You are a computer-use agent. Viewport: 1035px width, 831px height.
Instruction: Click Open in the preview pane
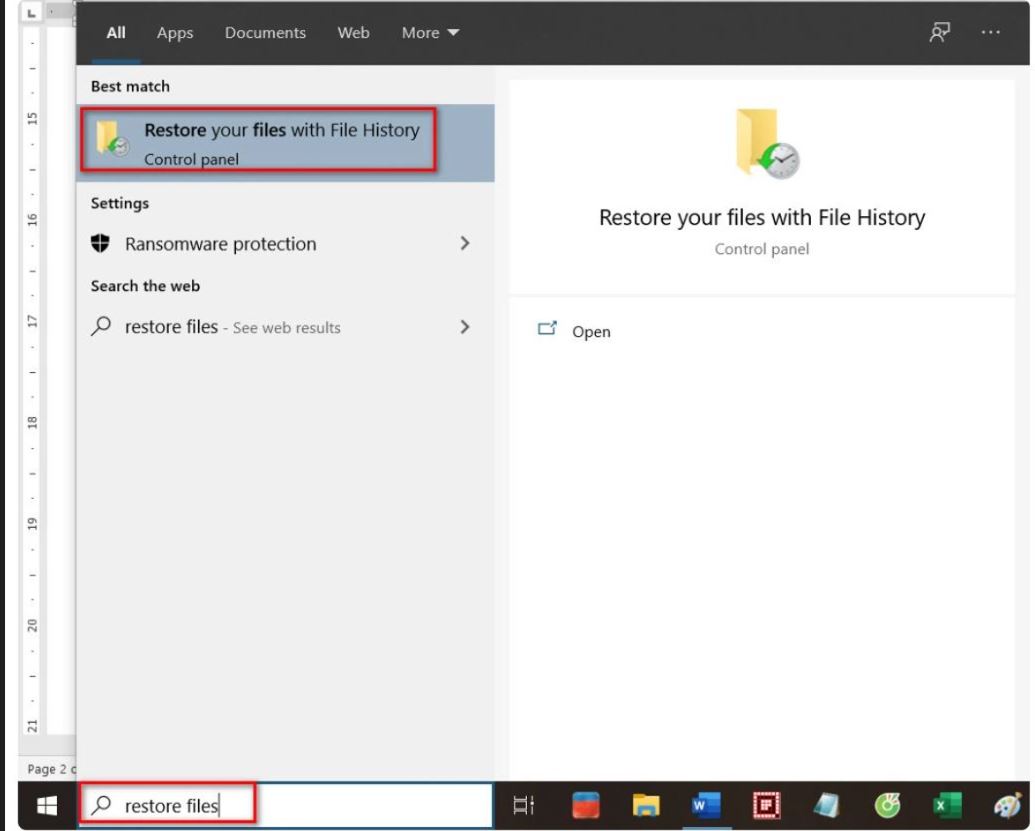[590, 332]
